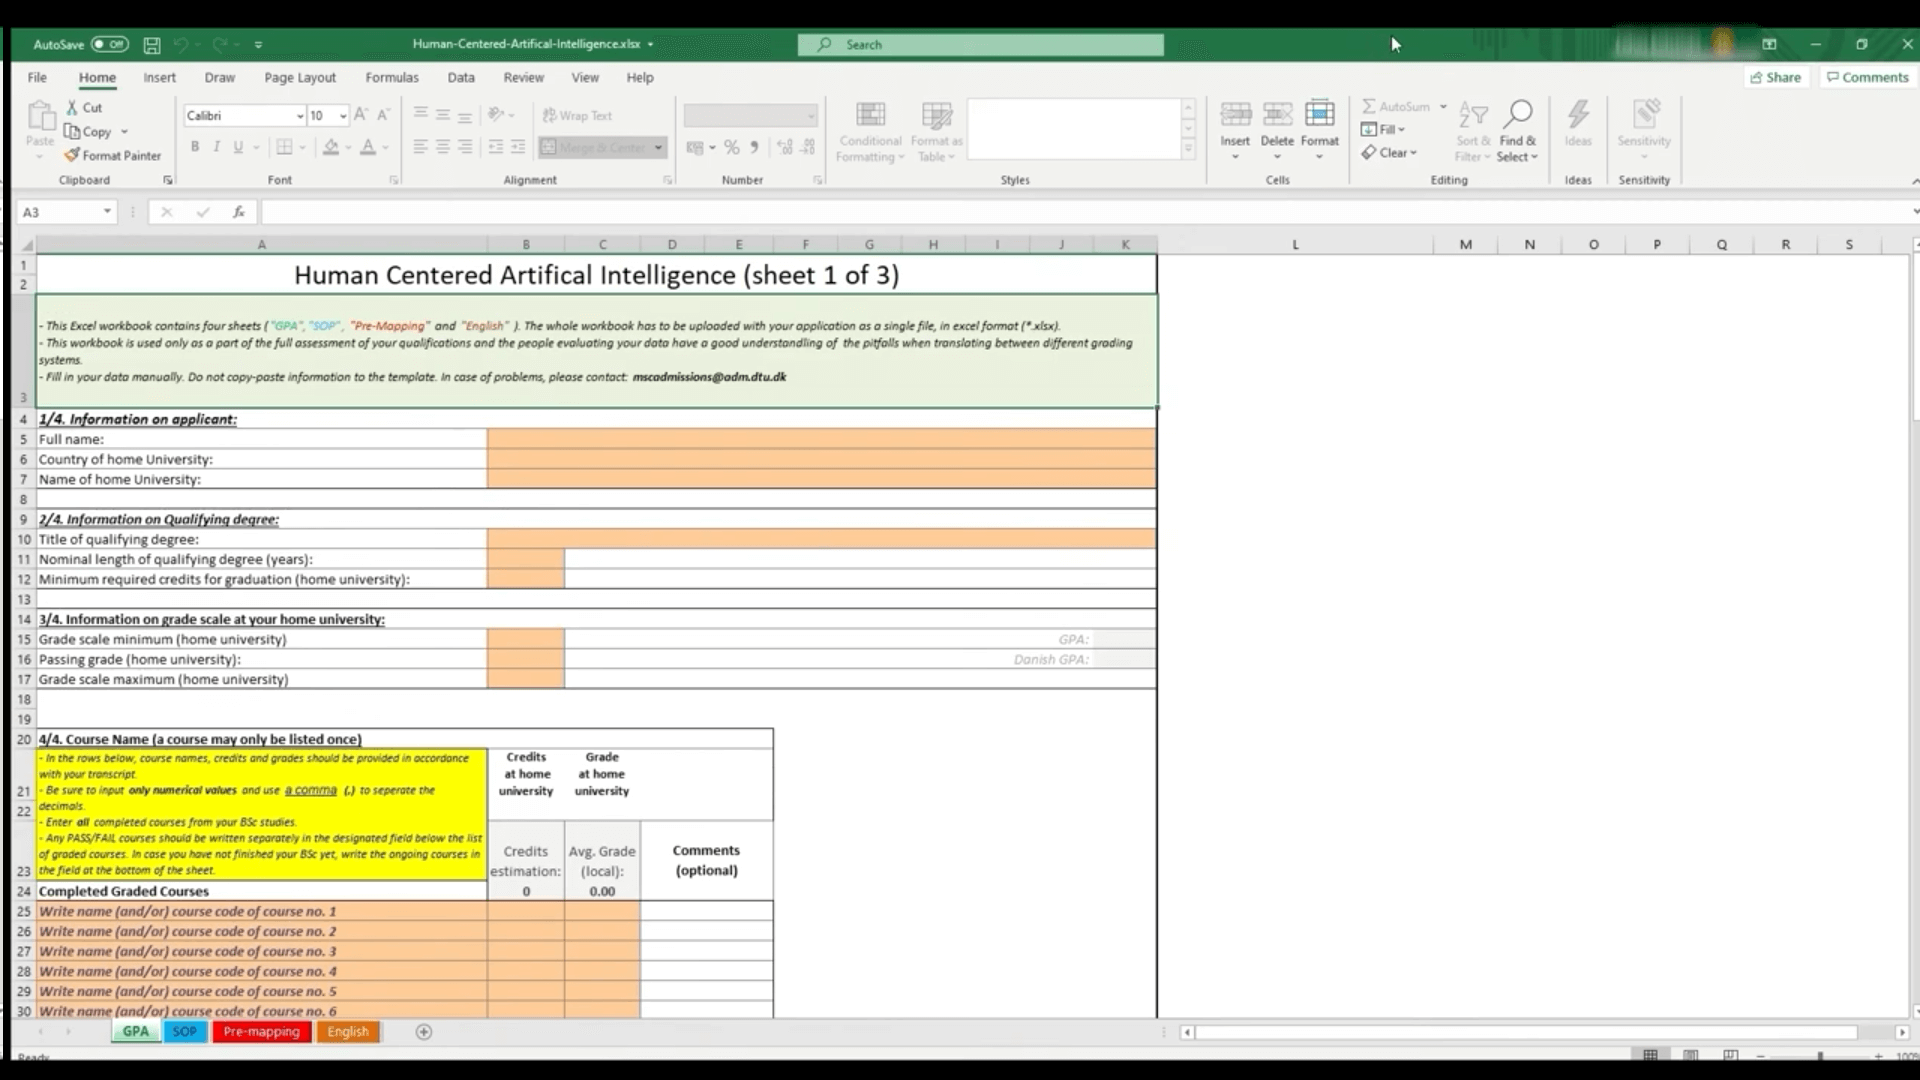Click the Borders icon
This screenshot has height=1080, width=1920.
[284, 147]
